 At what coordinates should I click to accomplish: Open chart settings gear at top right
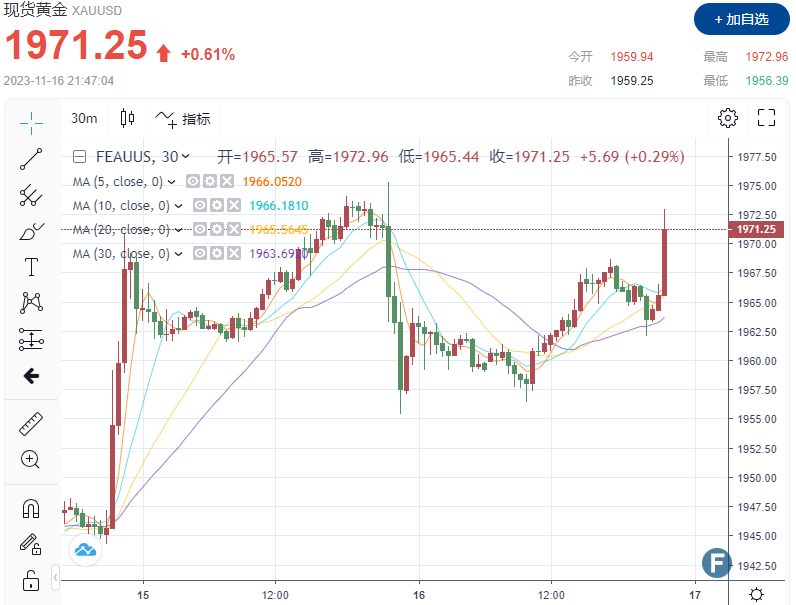728,118
